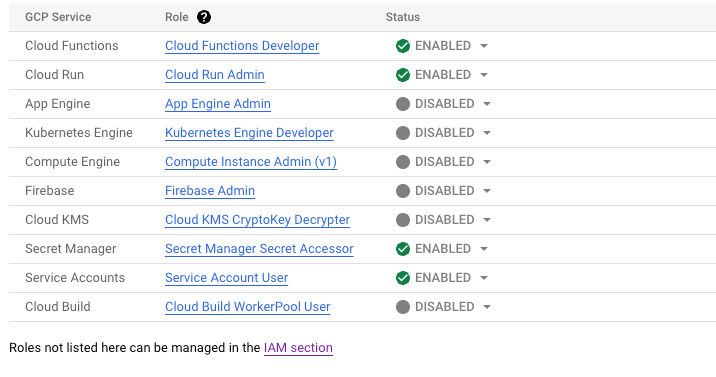Click the grey disabled circle for Cloud KMS
The image size is (716, 377).
click(x=403, y=220)
